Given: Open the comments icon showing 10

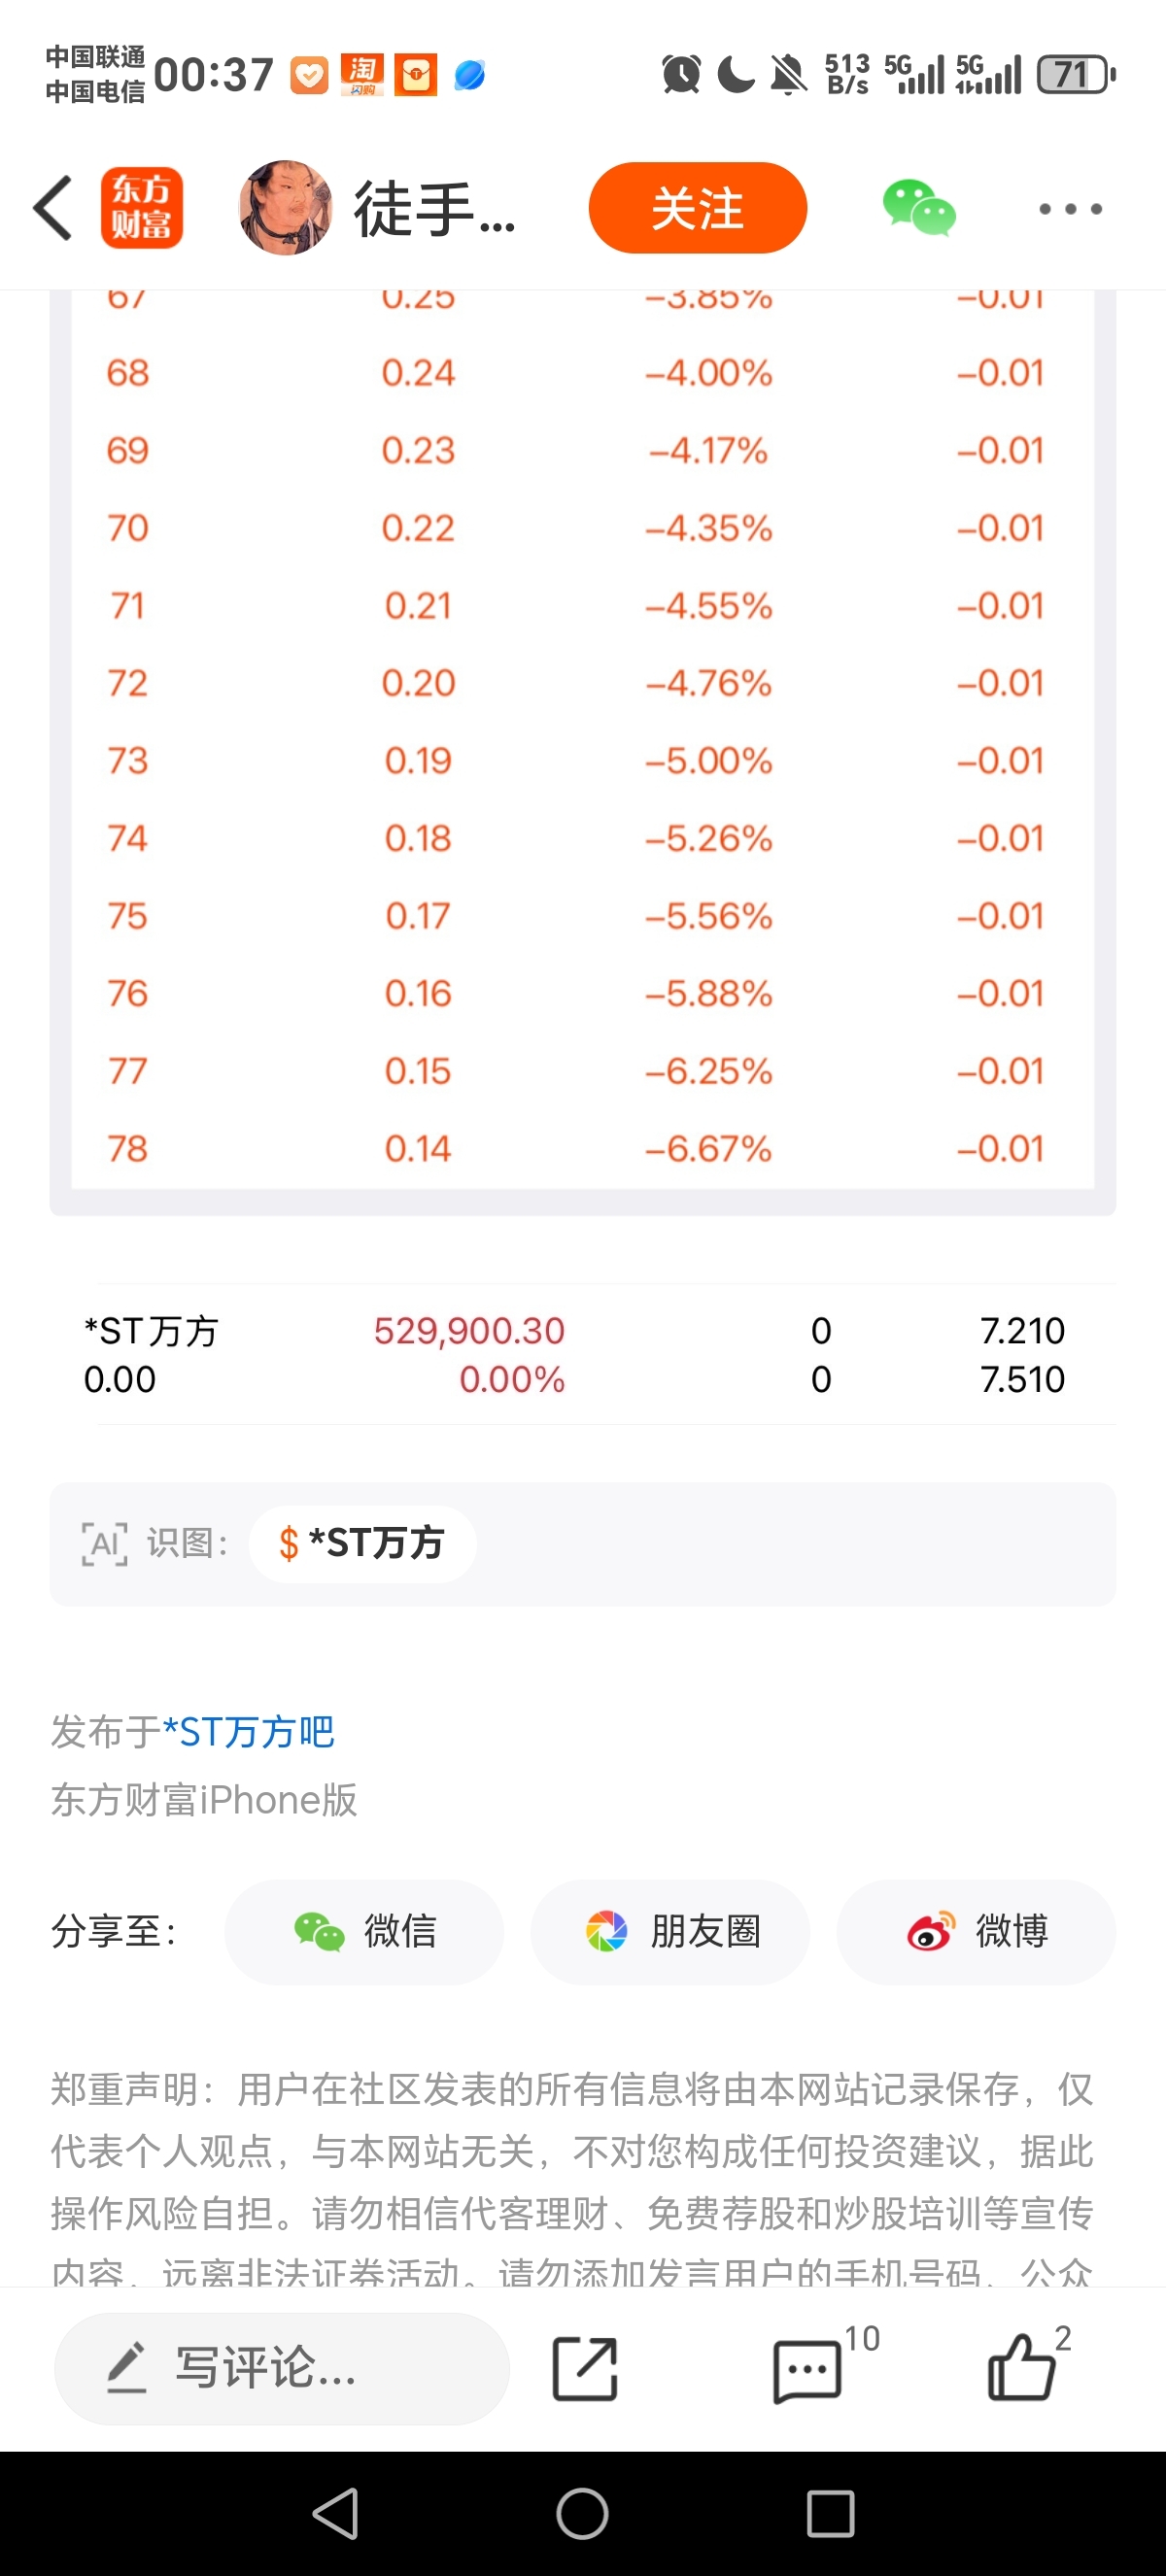Looking at the screenshot, I should (808, 2370).
